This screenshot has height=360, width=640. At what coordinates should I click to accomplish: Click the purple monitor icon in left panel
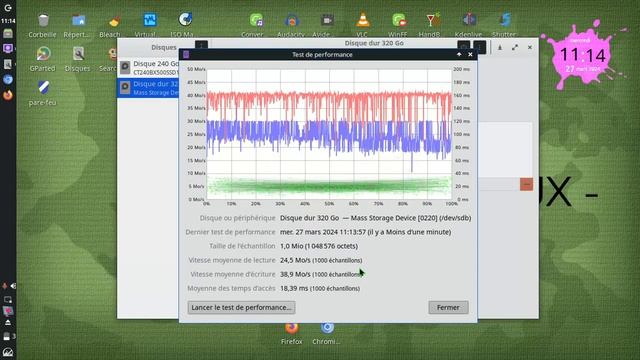point(8,49)
